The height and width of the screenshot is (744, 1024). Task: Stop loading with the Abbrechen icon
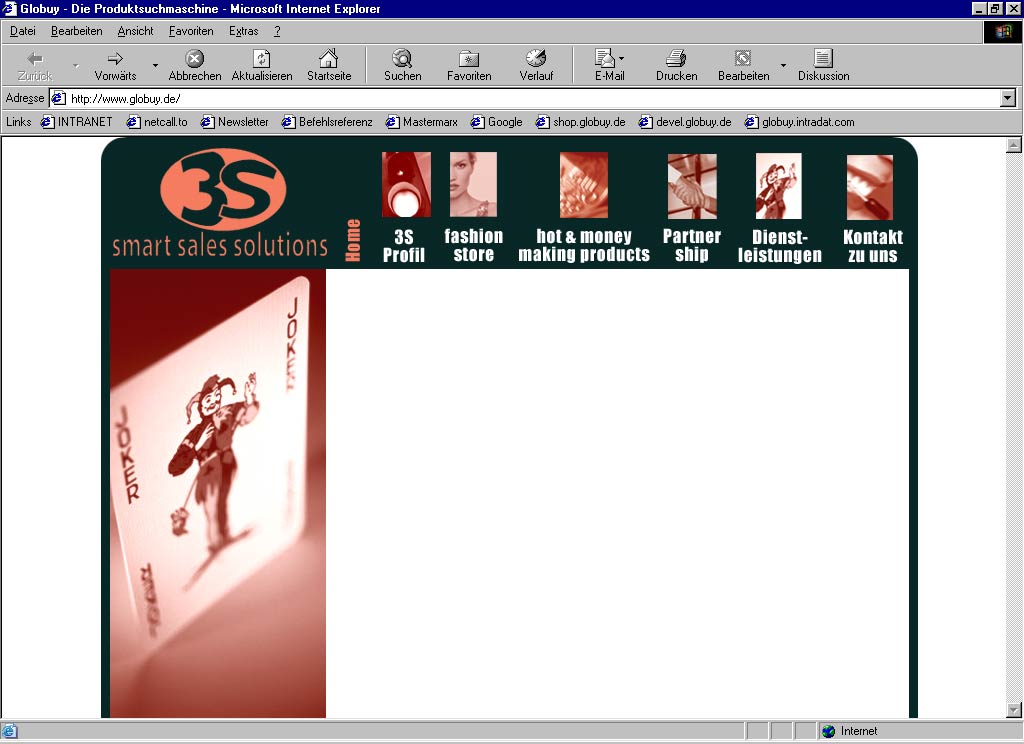click(x=194, y=59)
